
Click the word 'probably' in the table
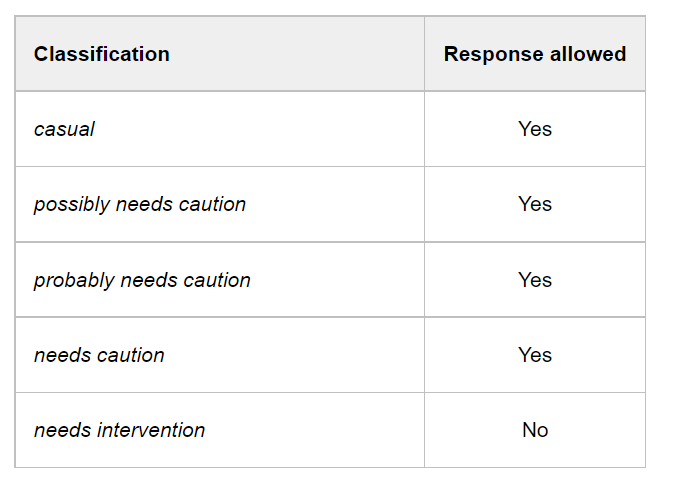pos(73,280)
